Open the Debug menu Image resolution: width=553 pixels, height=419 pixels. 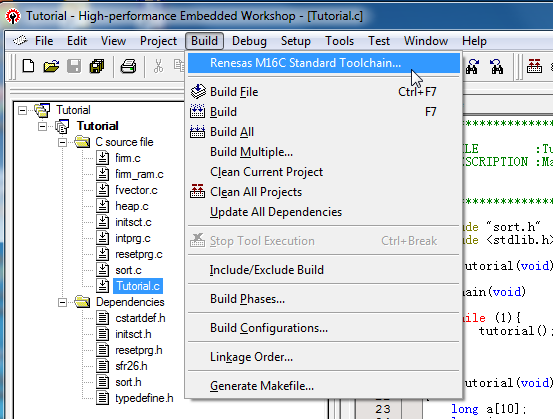point(249,41)
